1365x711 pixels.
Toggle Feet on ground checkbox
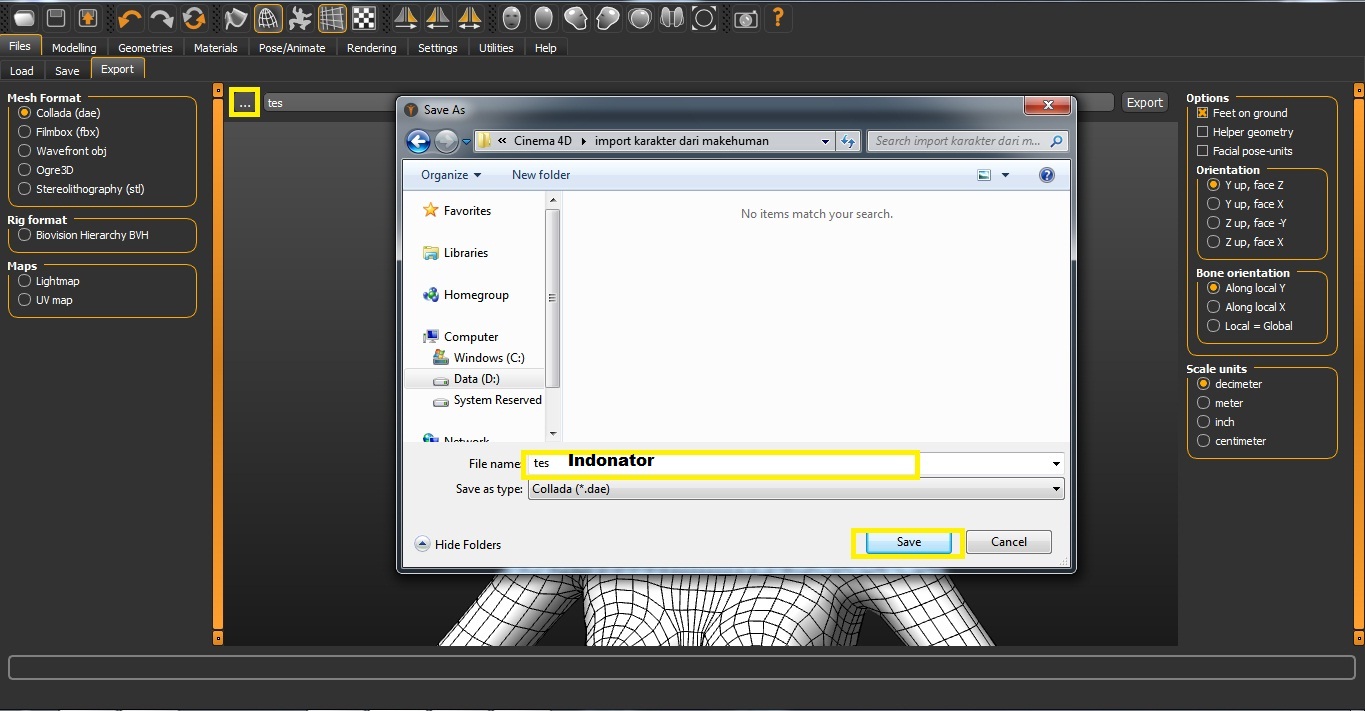click(x=1203, y=113)
